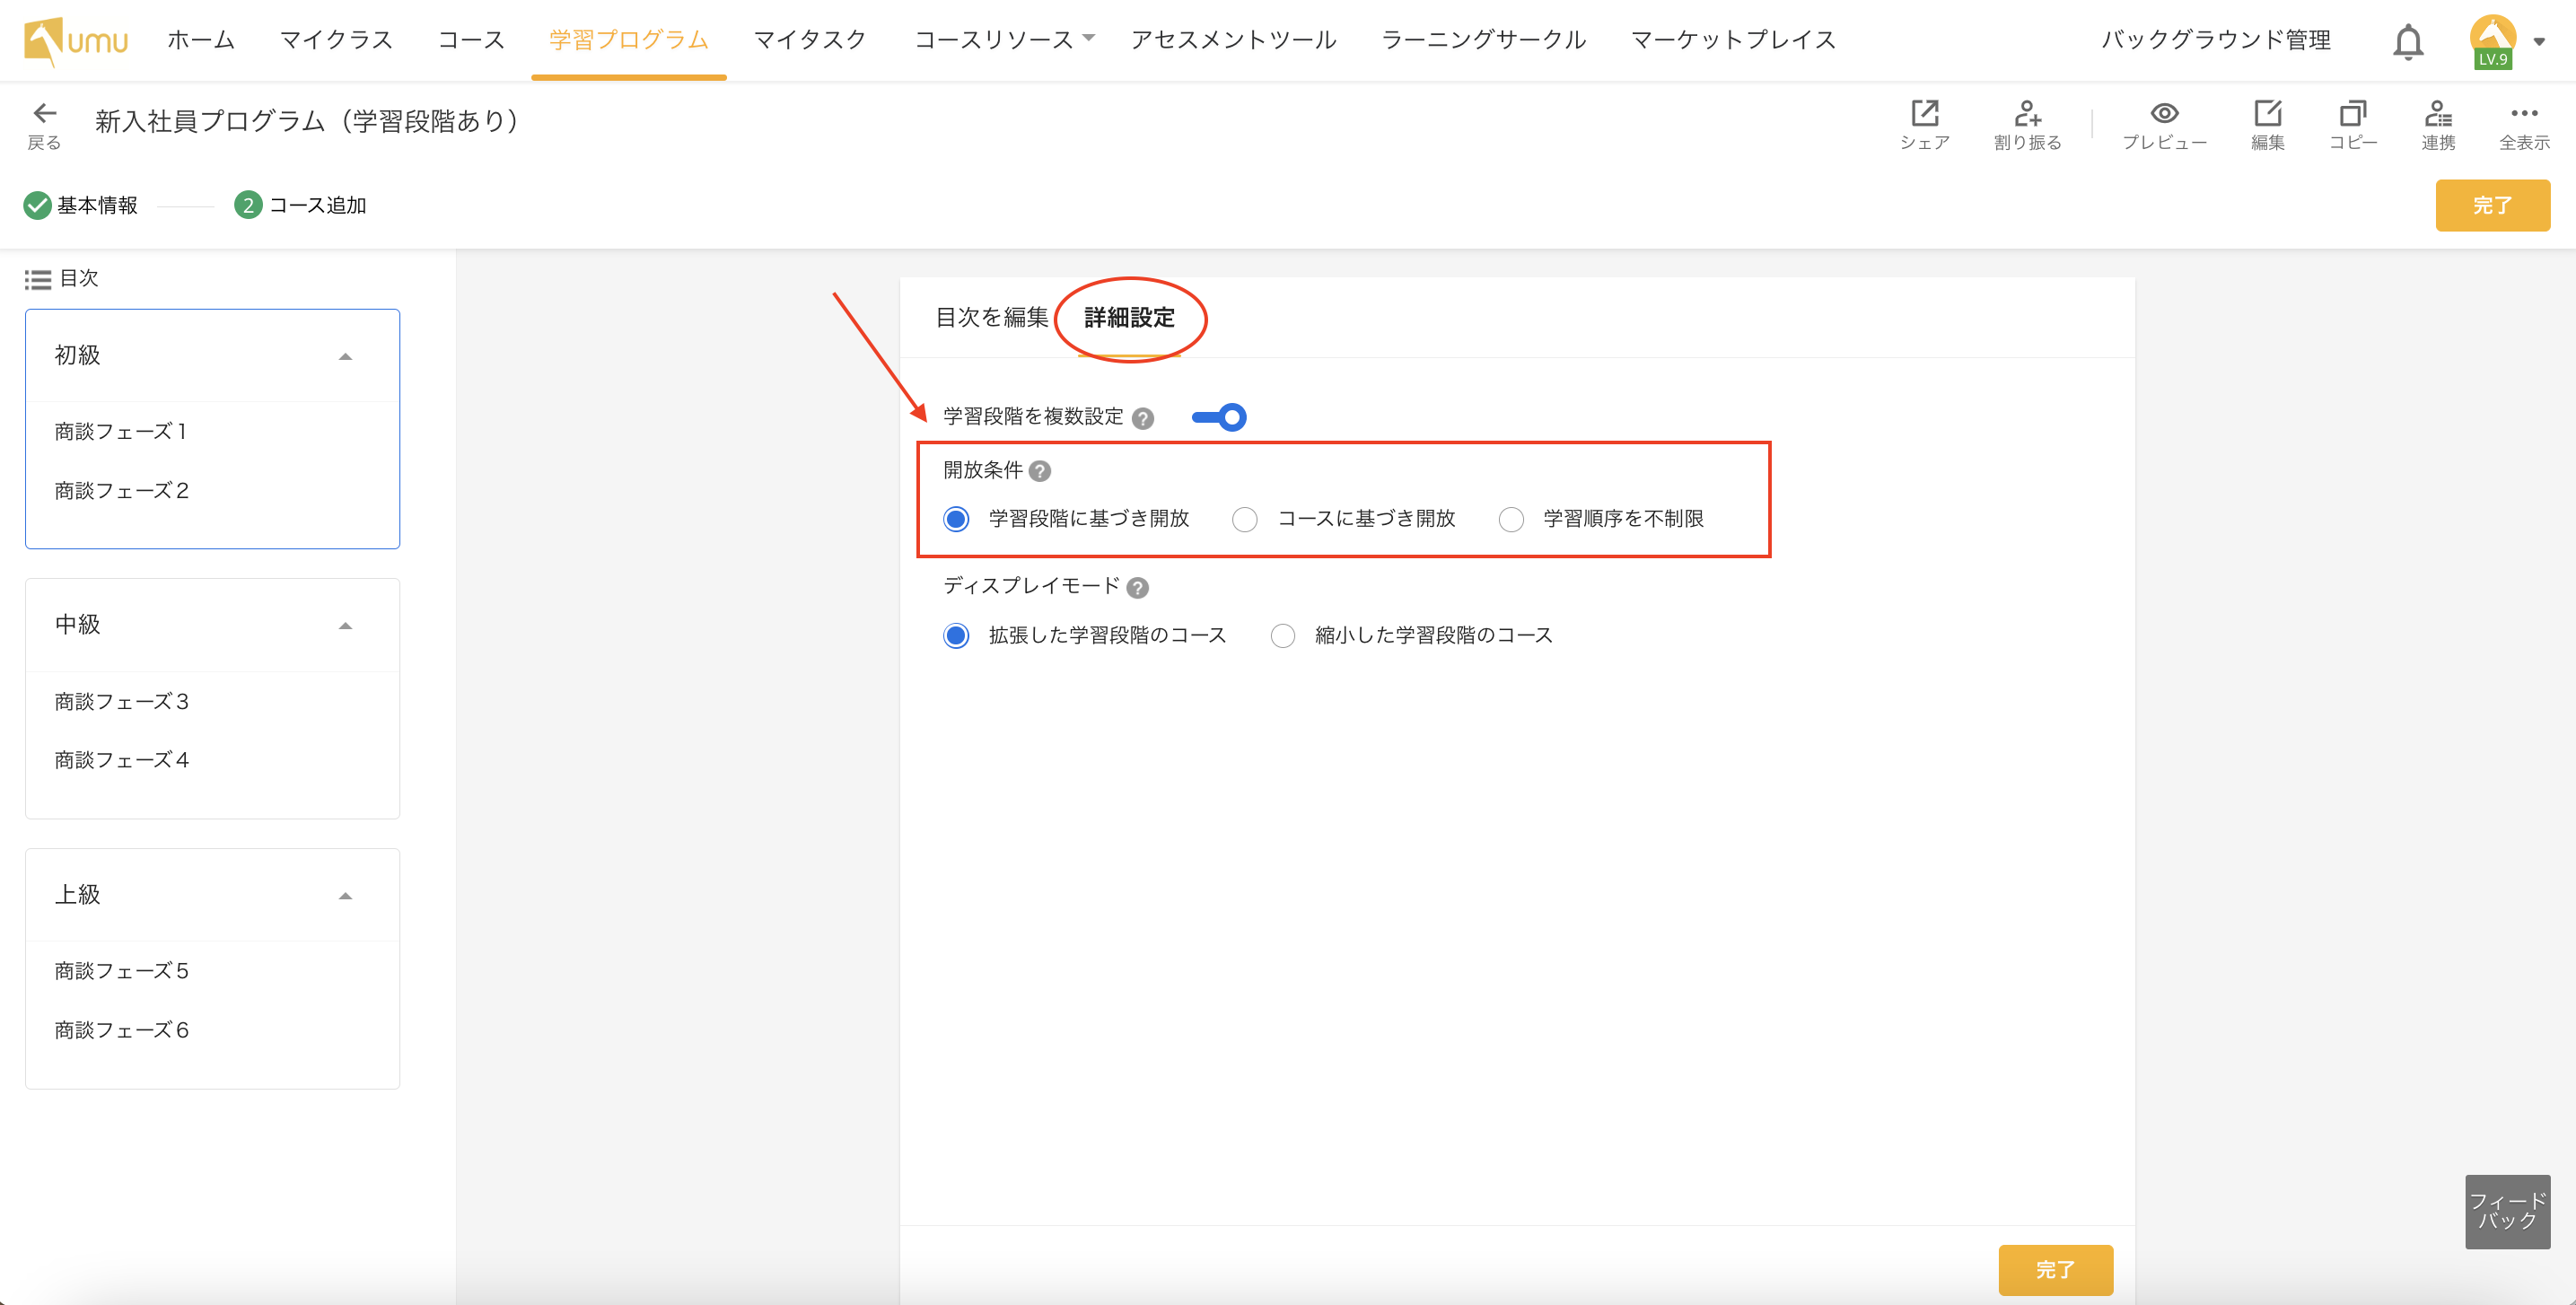
Task: Choose 縮小した学習段階のコース display mode
Action: pyautogui.click(x=1282, y=636)
